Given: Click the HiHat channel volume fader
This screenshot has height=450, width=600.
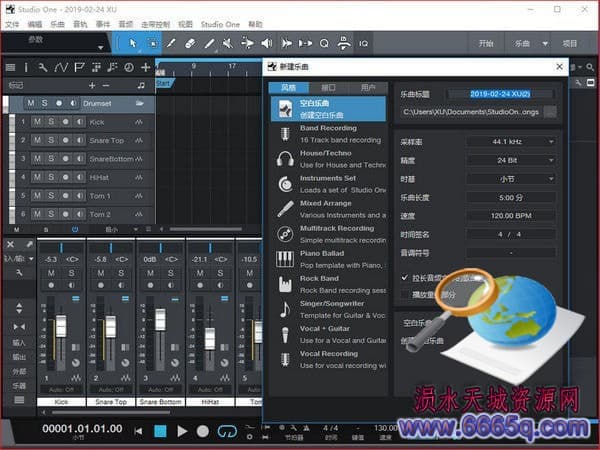Looking at the screenshot, I should 210,338.
